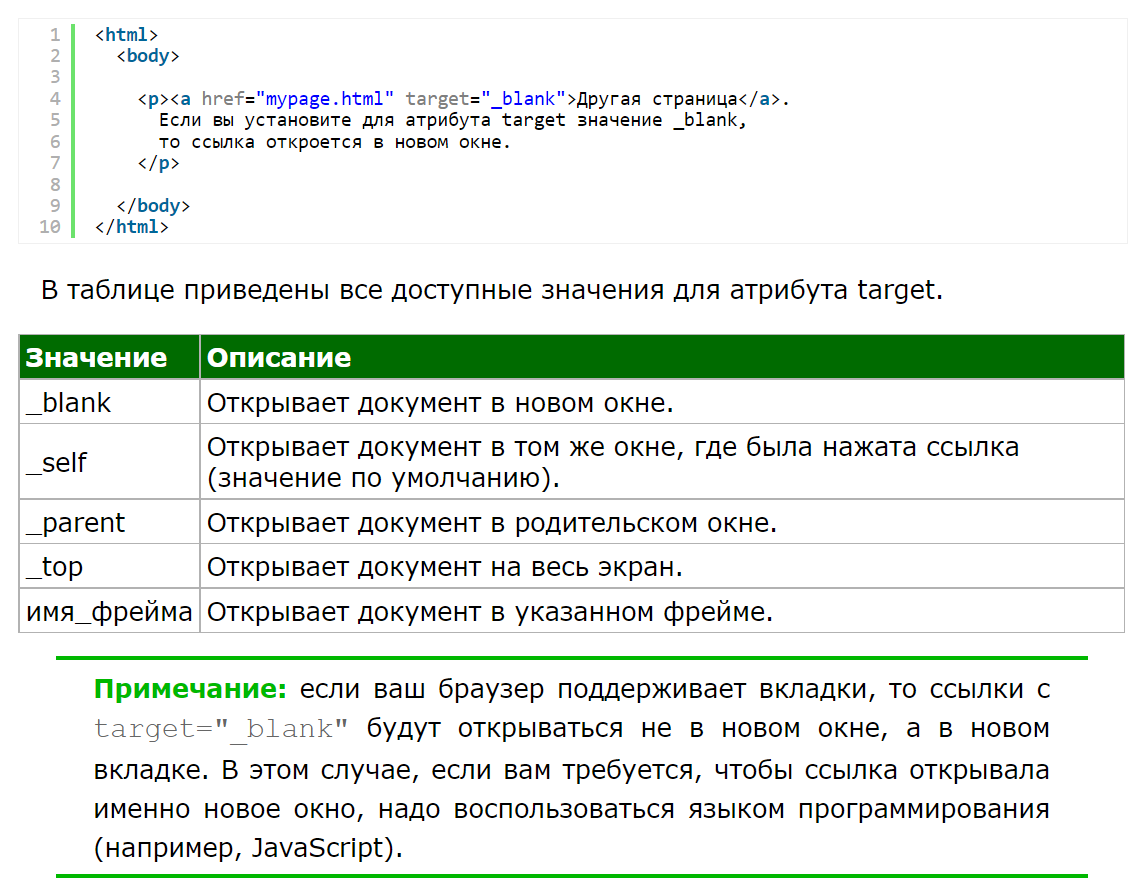The width and height of the screenshot is (1143, 893).
Task: Click "Другая страница" link text in the code
Action: pos(658,98)
